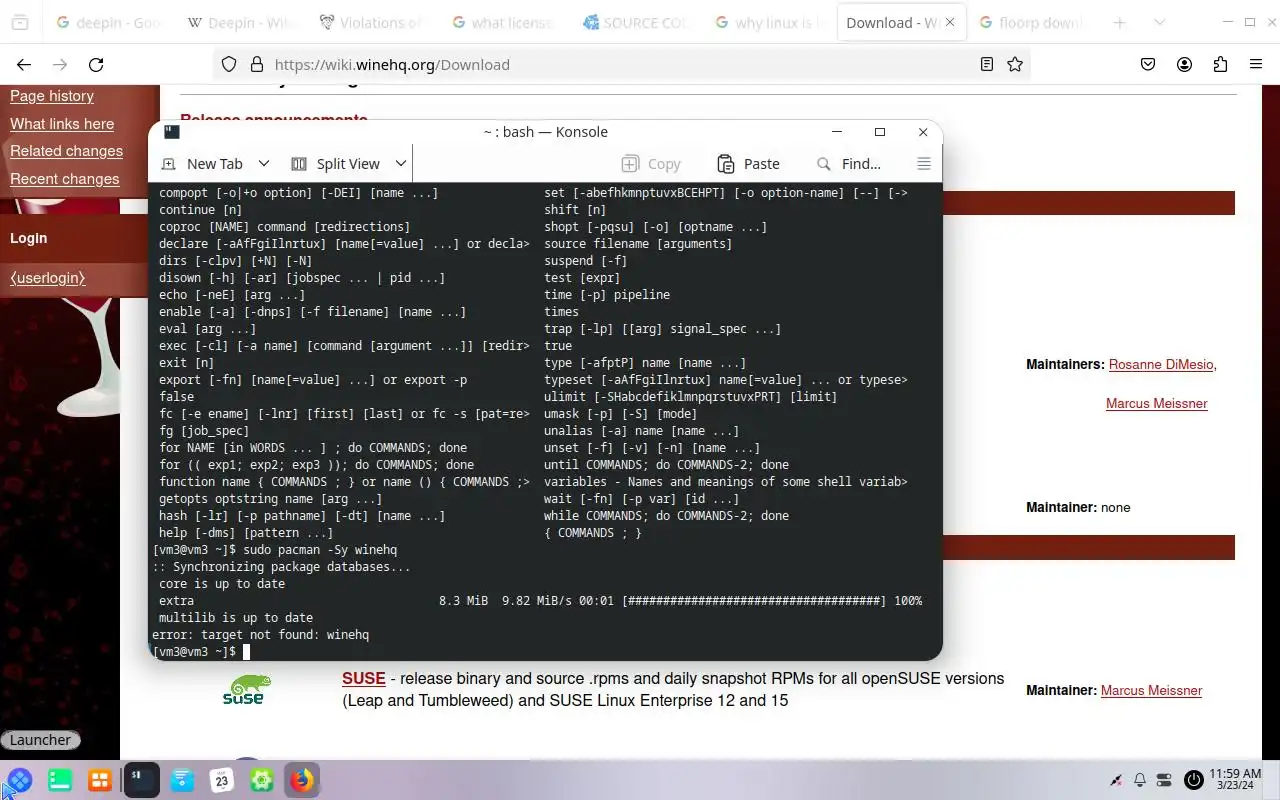Click Split View in Konsole toolbar

coord(335,163)
